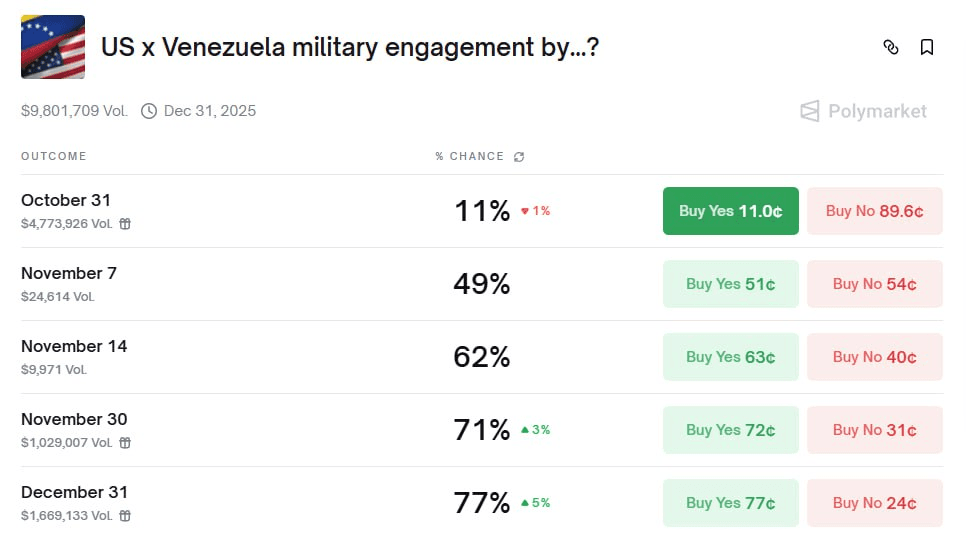Screen dimensions: 966x550
Task: Buy Yes at 77¢ for December 31
Action: (730, 503)
